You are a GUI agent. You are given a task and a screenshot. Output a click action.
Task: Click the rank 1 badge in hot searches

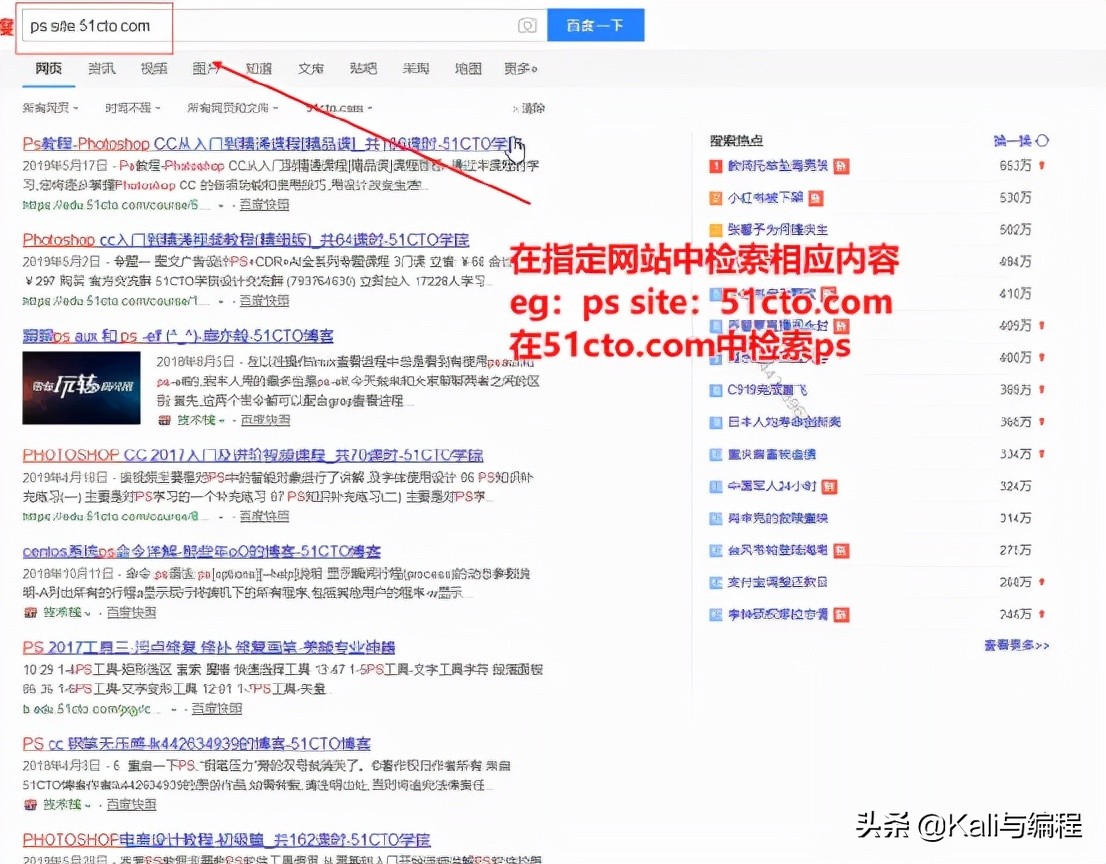[715, 166]
